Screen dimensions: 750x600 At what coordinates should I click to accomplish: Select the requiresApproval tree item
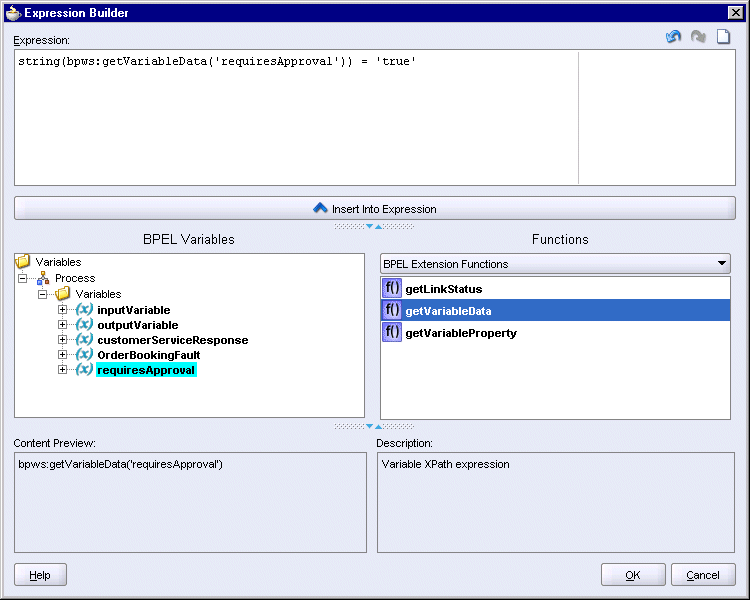[146, 370]
